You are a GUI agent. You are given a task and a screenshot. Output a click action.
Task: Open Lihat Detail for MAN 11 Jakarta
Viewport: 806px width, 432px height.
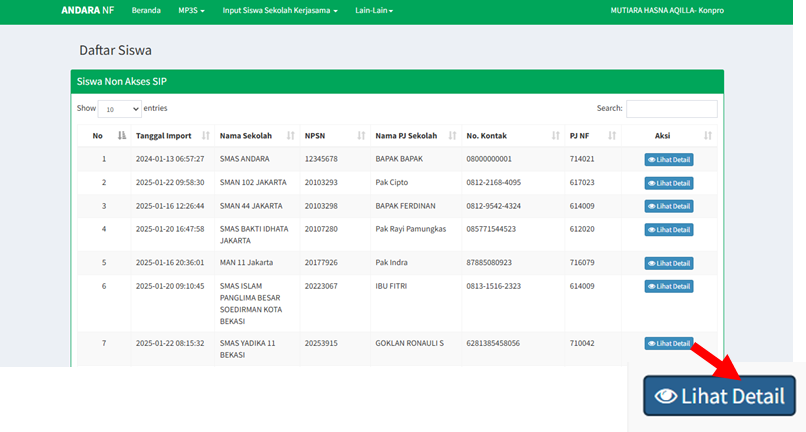tap(668, 263)
